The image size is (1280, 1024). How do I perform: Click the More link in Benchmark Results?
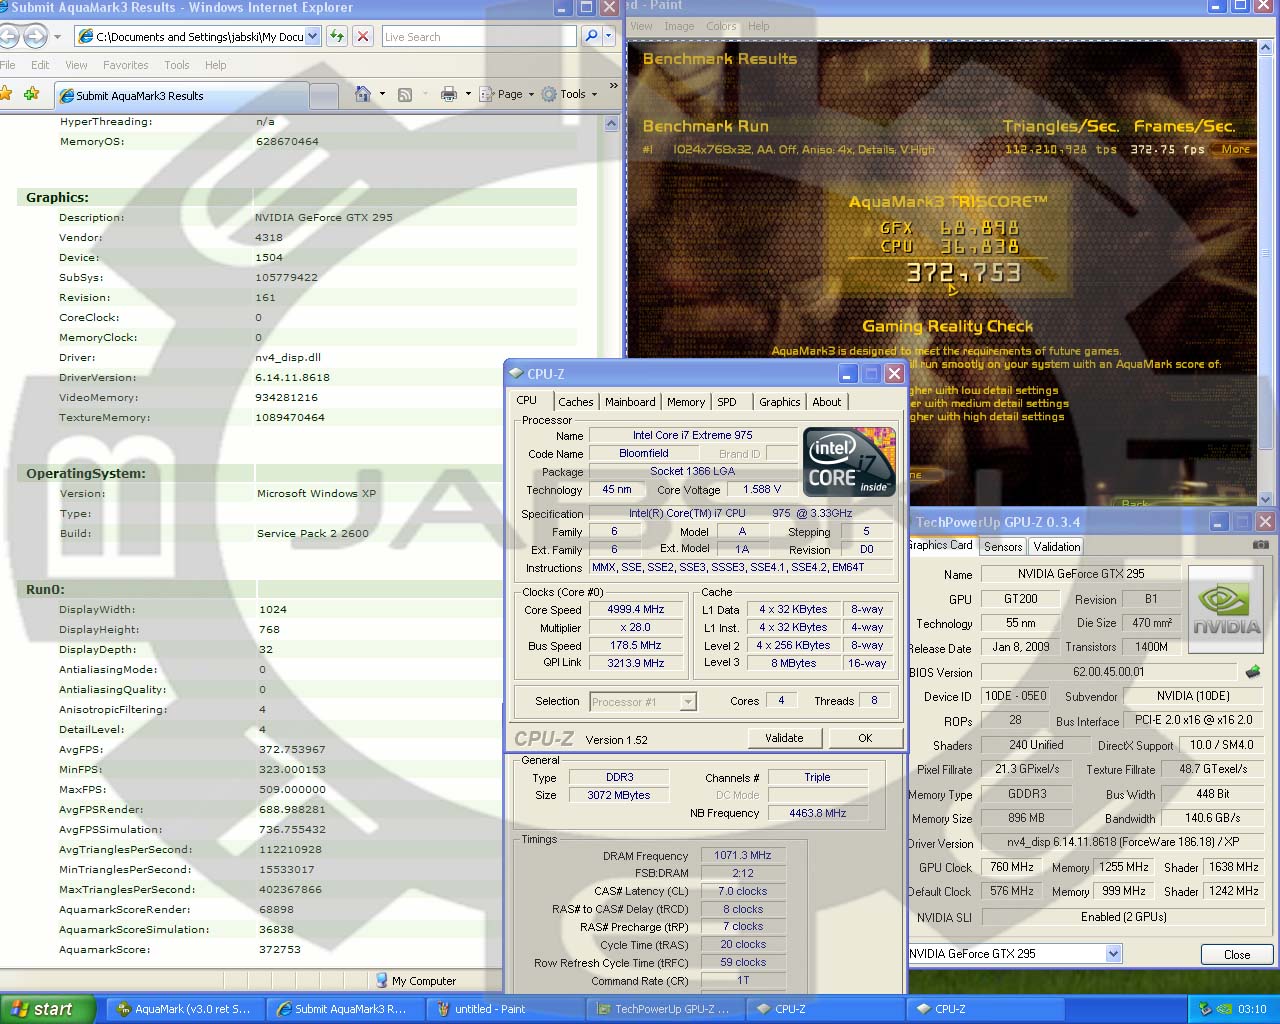click(x=1235, y=149)
